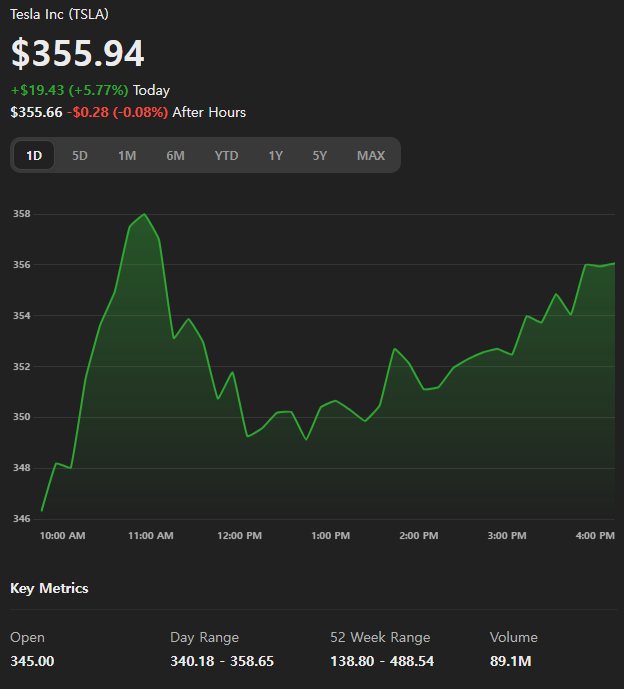Image resolution: width=624 pixels, height=689 pixels.
Task: Click the 4:00 PM axis label
Action: [595, 536]
